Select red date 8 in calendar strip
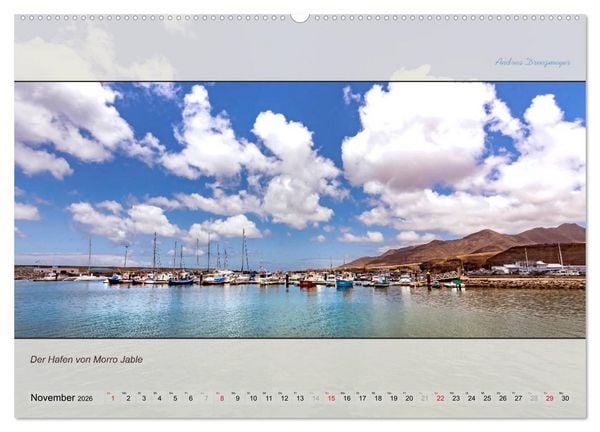Image resolution: width=600 pixels, height=432 pixels. pyautogui.click(x=222, y=398)
